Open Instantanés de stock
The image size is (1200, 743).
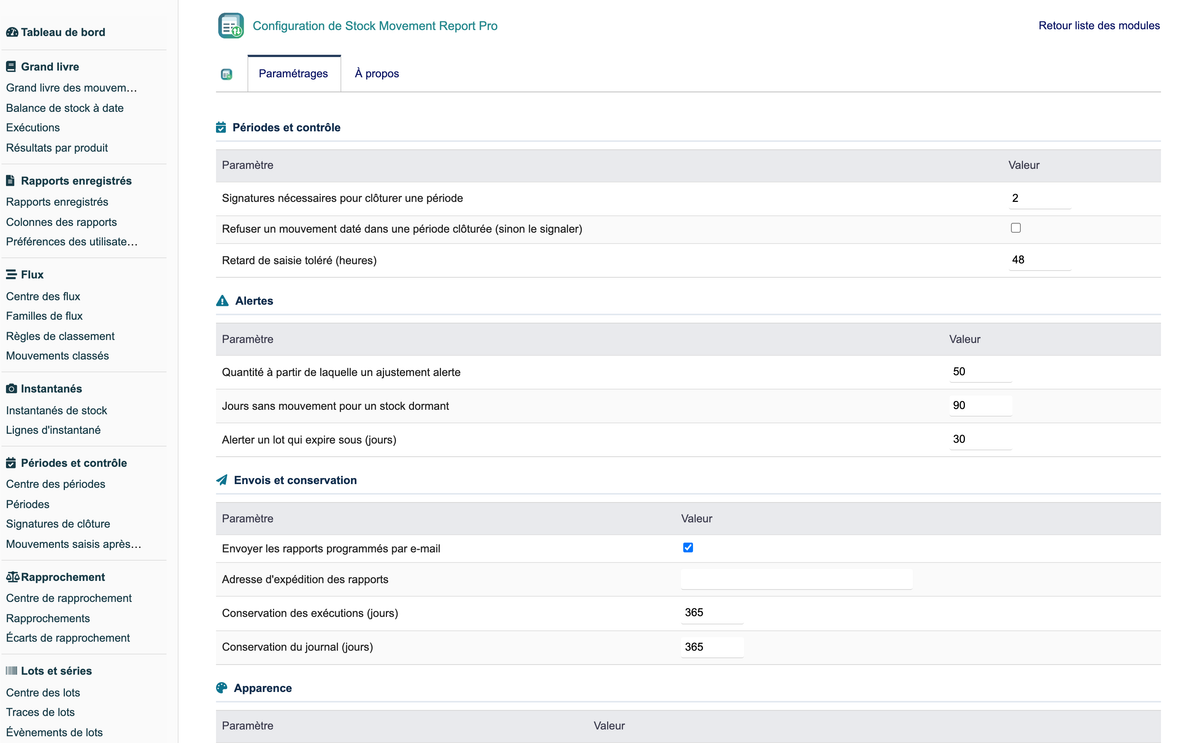pos(57,410)
